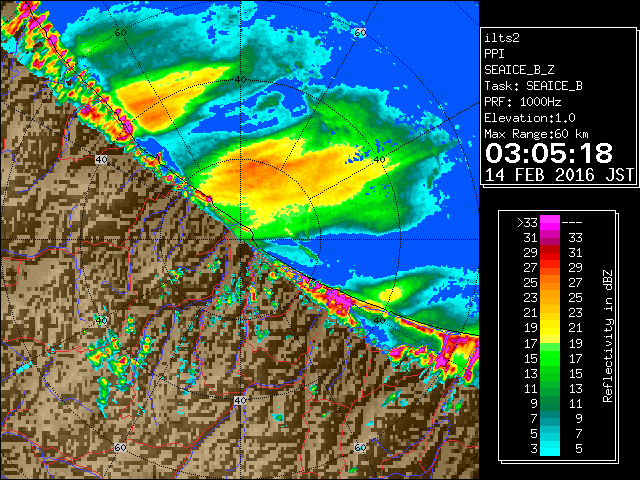Click the "PPI" scan type text
This screenshot has width=640, height=480.
point(494,54)
